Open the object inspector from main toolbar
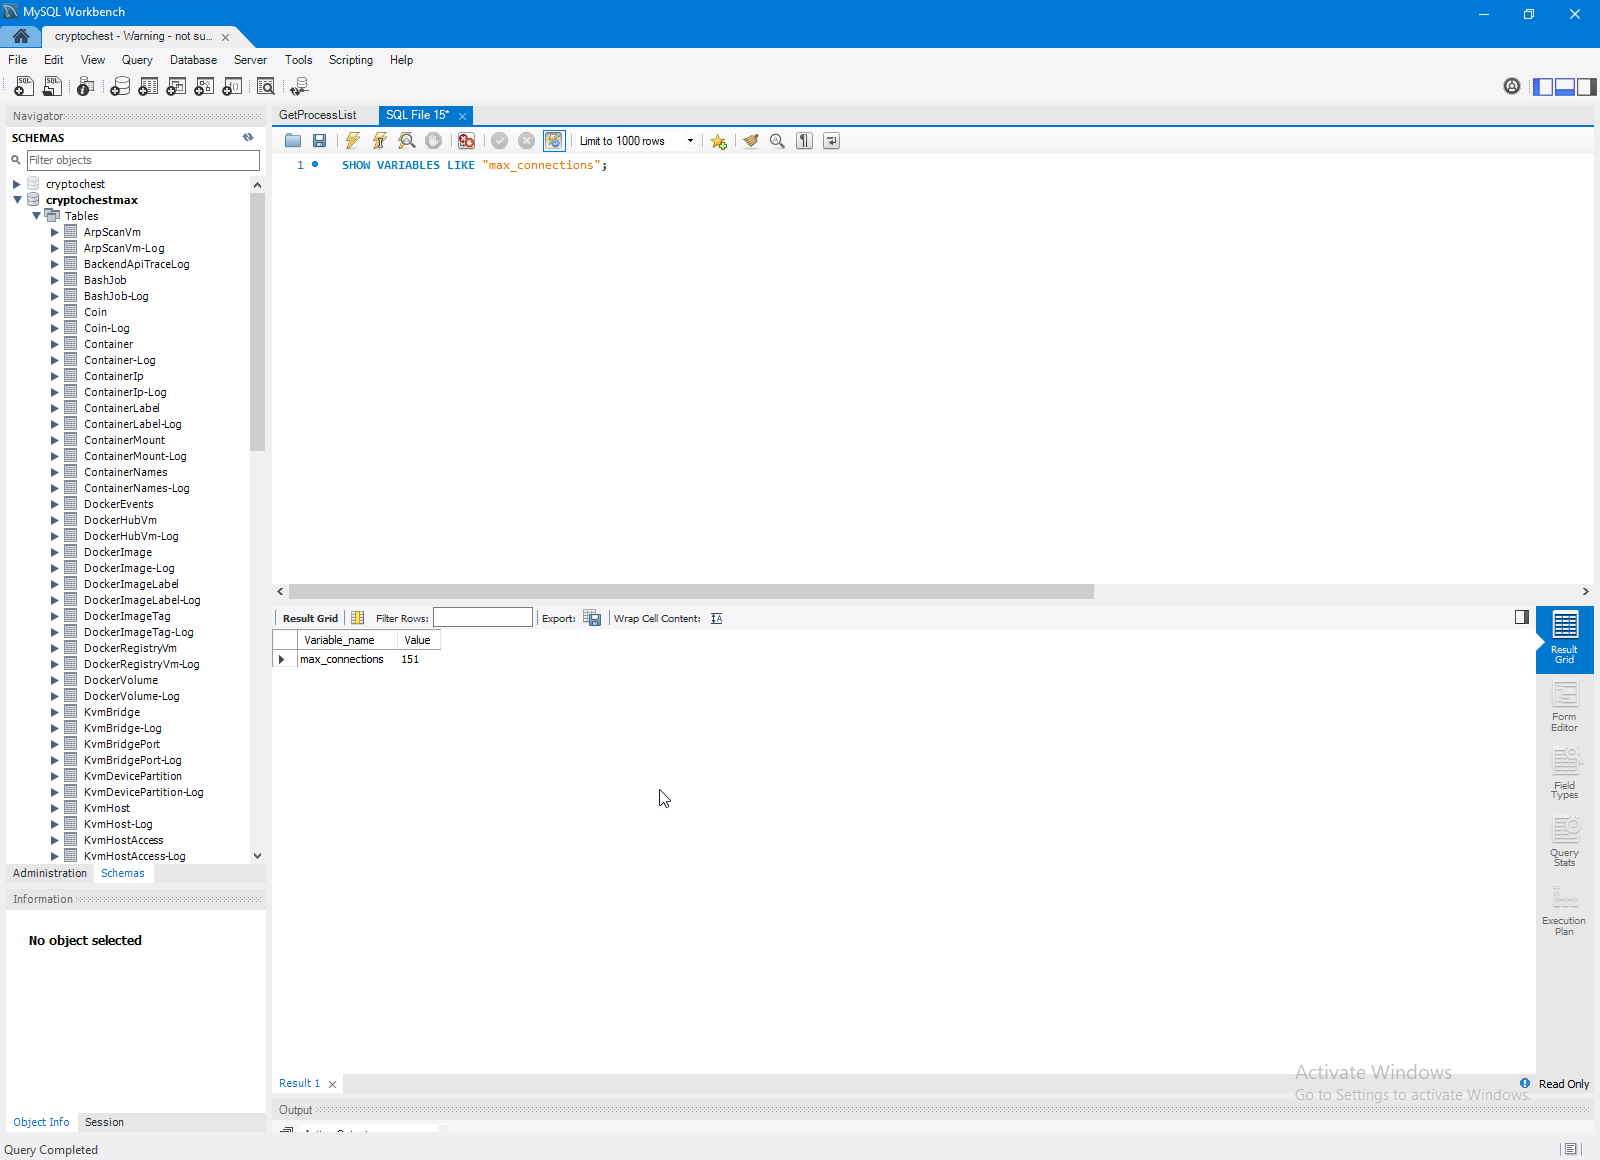 pyautogui.click(x=86, y=87)
